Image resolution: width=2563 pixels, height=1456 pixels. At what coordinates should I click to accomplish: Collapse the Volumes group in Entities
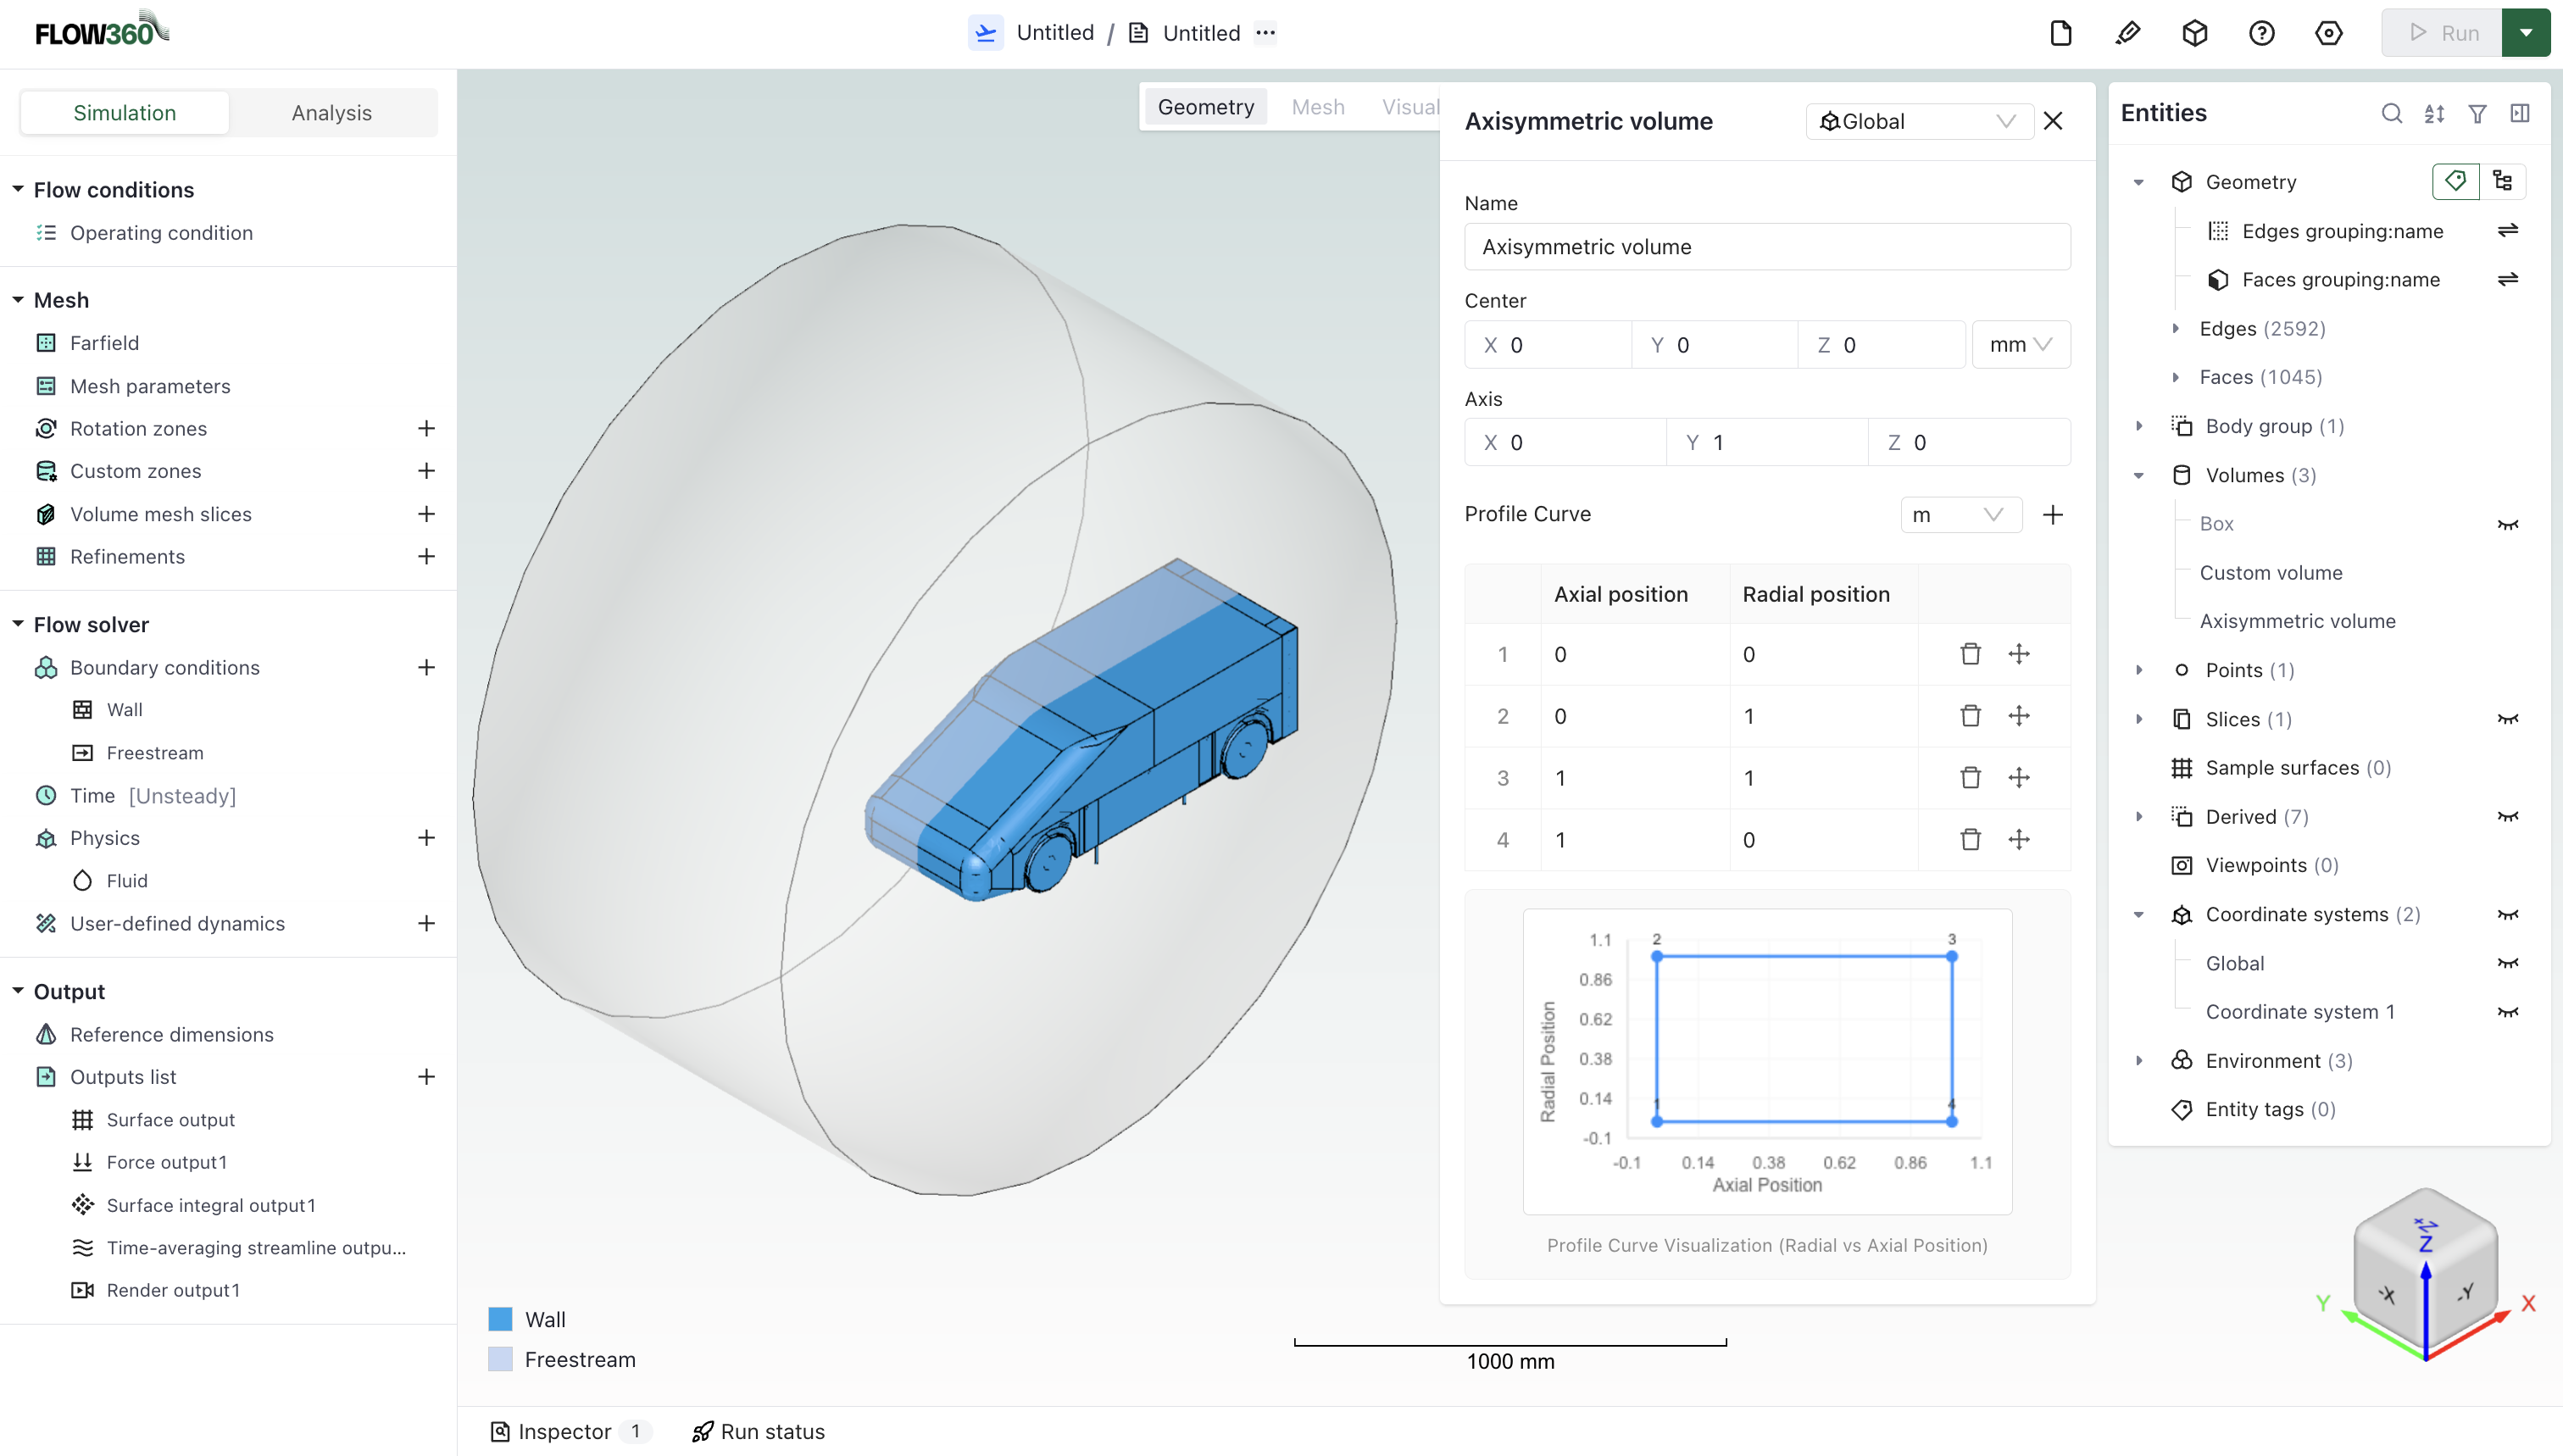(2139, 475)
